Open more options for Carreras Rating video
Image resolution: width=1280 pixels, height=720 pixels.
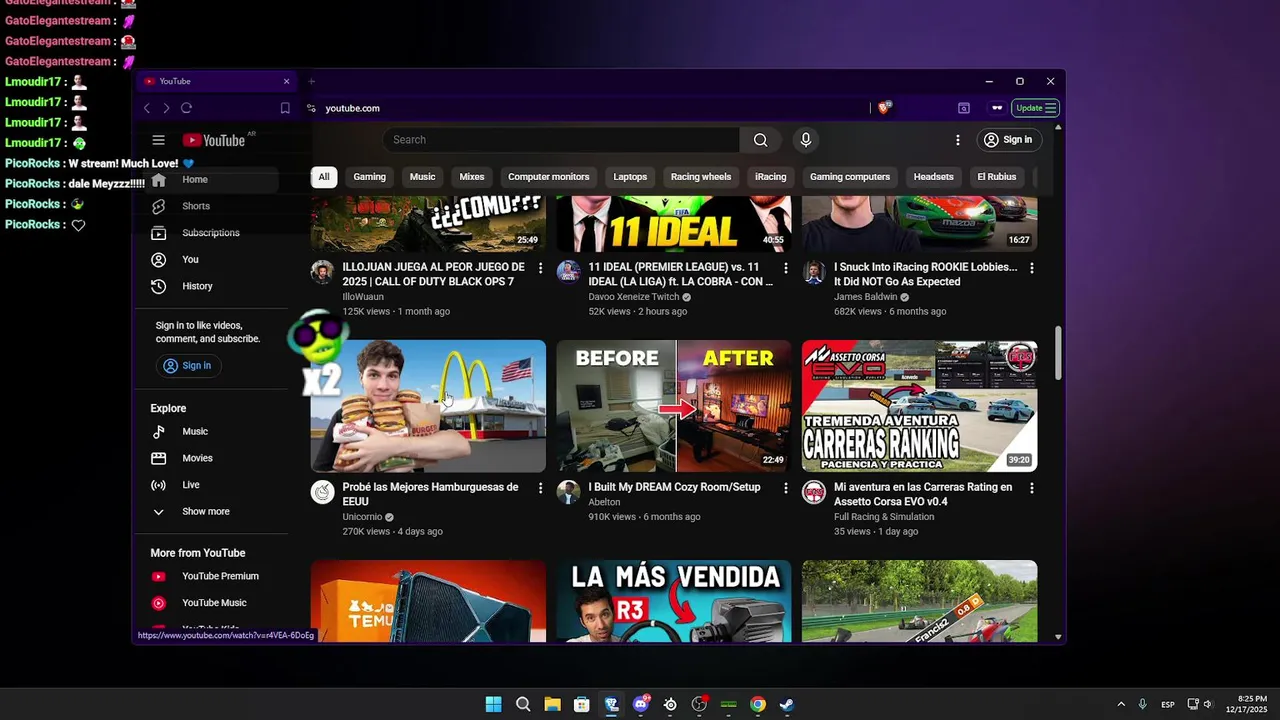(1031, 488)
